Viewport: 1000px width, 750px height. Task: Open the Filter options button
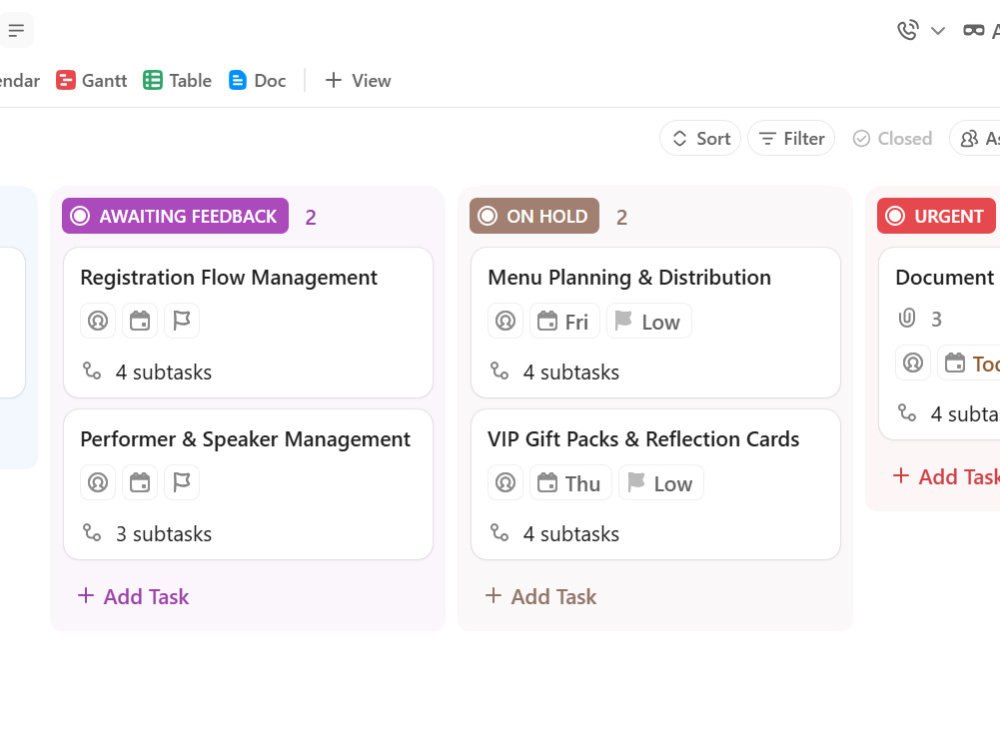click(791, 138)
